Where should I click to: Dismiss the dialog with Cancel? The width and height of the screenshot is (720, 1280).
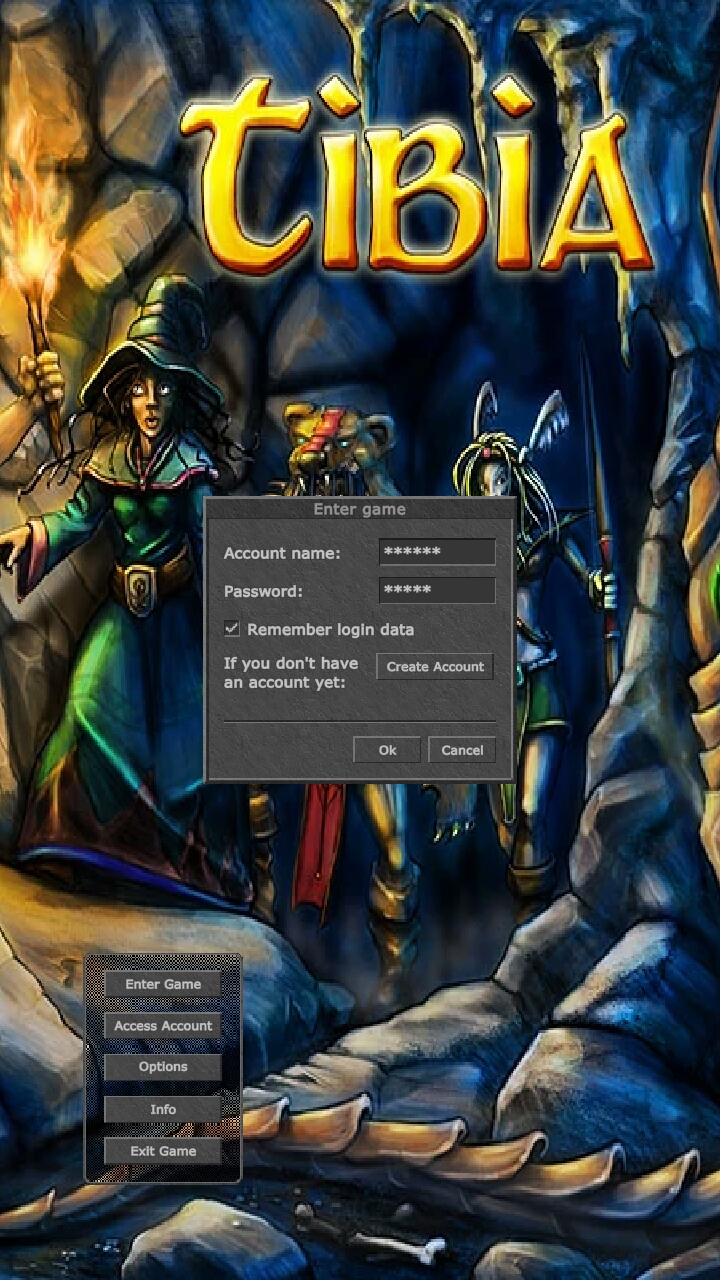pyautogui.click(x=462, y=750)
